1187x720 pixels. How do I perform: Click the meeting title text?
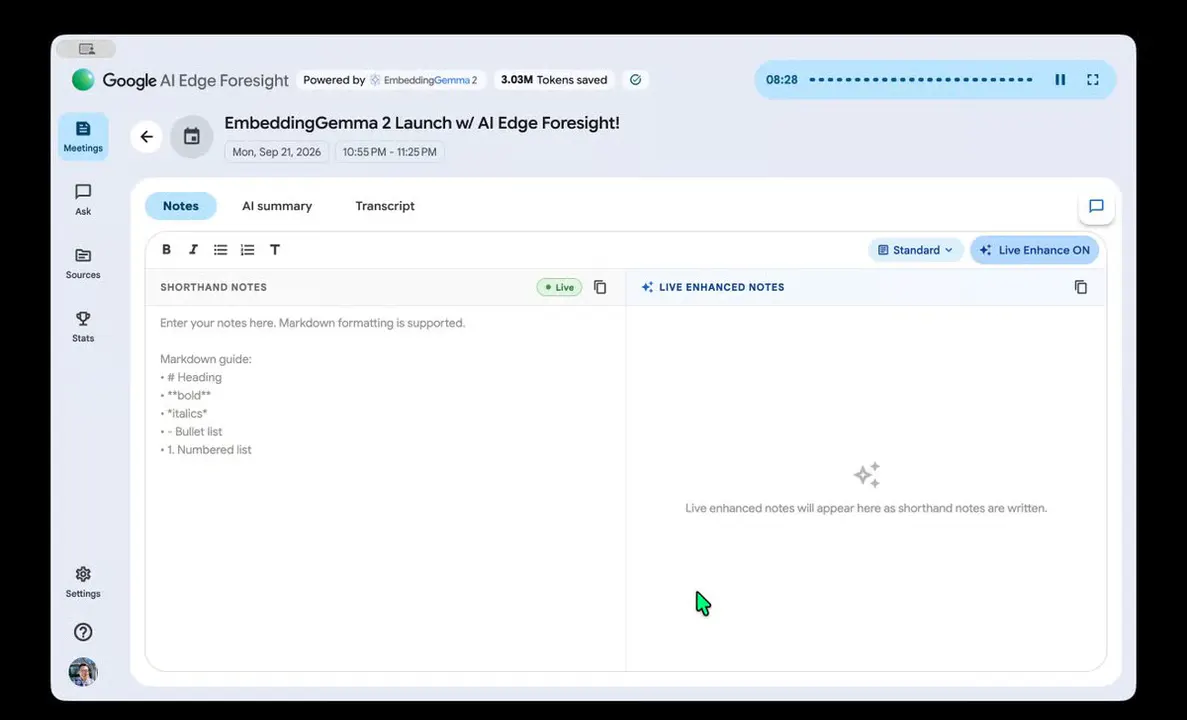click(x=422, y=123)
